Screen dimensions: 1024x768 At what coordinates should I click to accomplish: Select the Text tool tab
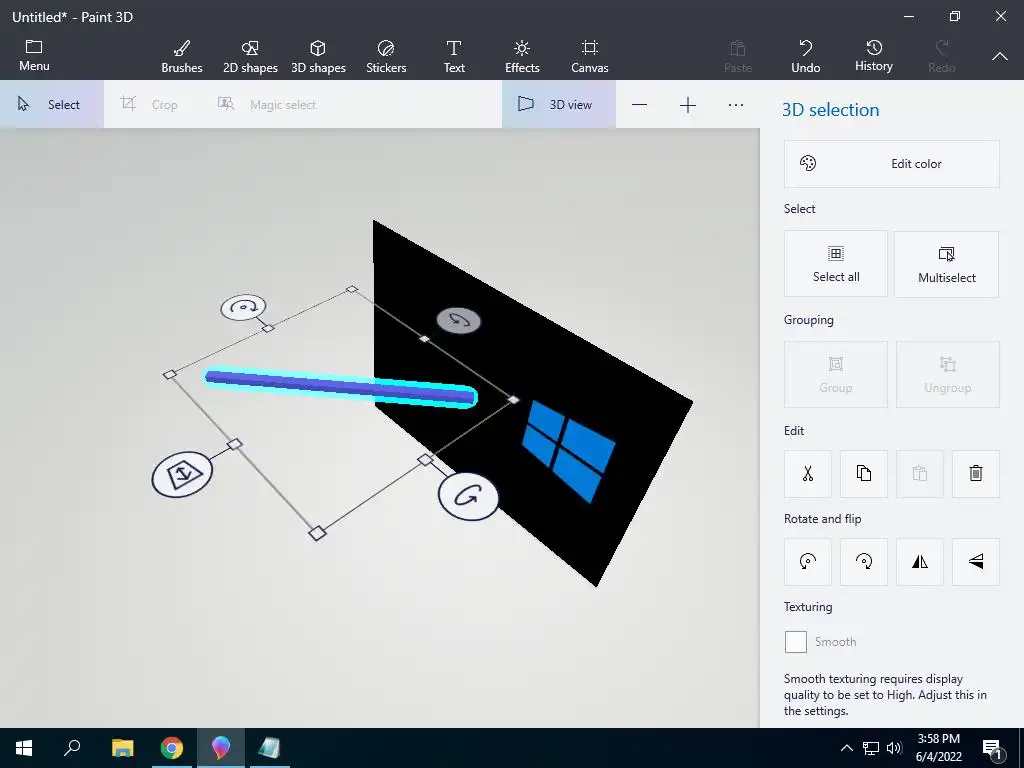coord(454,56)
